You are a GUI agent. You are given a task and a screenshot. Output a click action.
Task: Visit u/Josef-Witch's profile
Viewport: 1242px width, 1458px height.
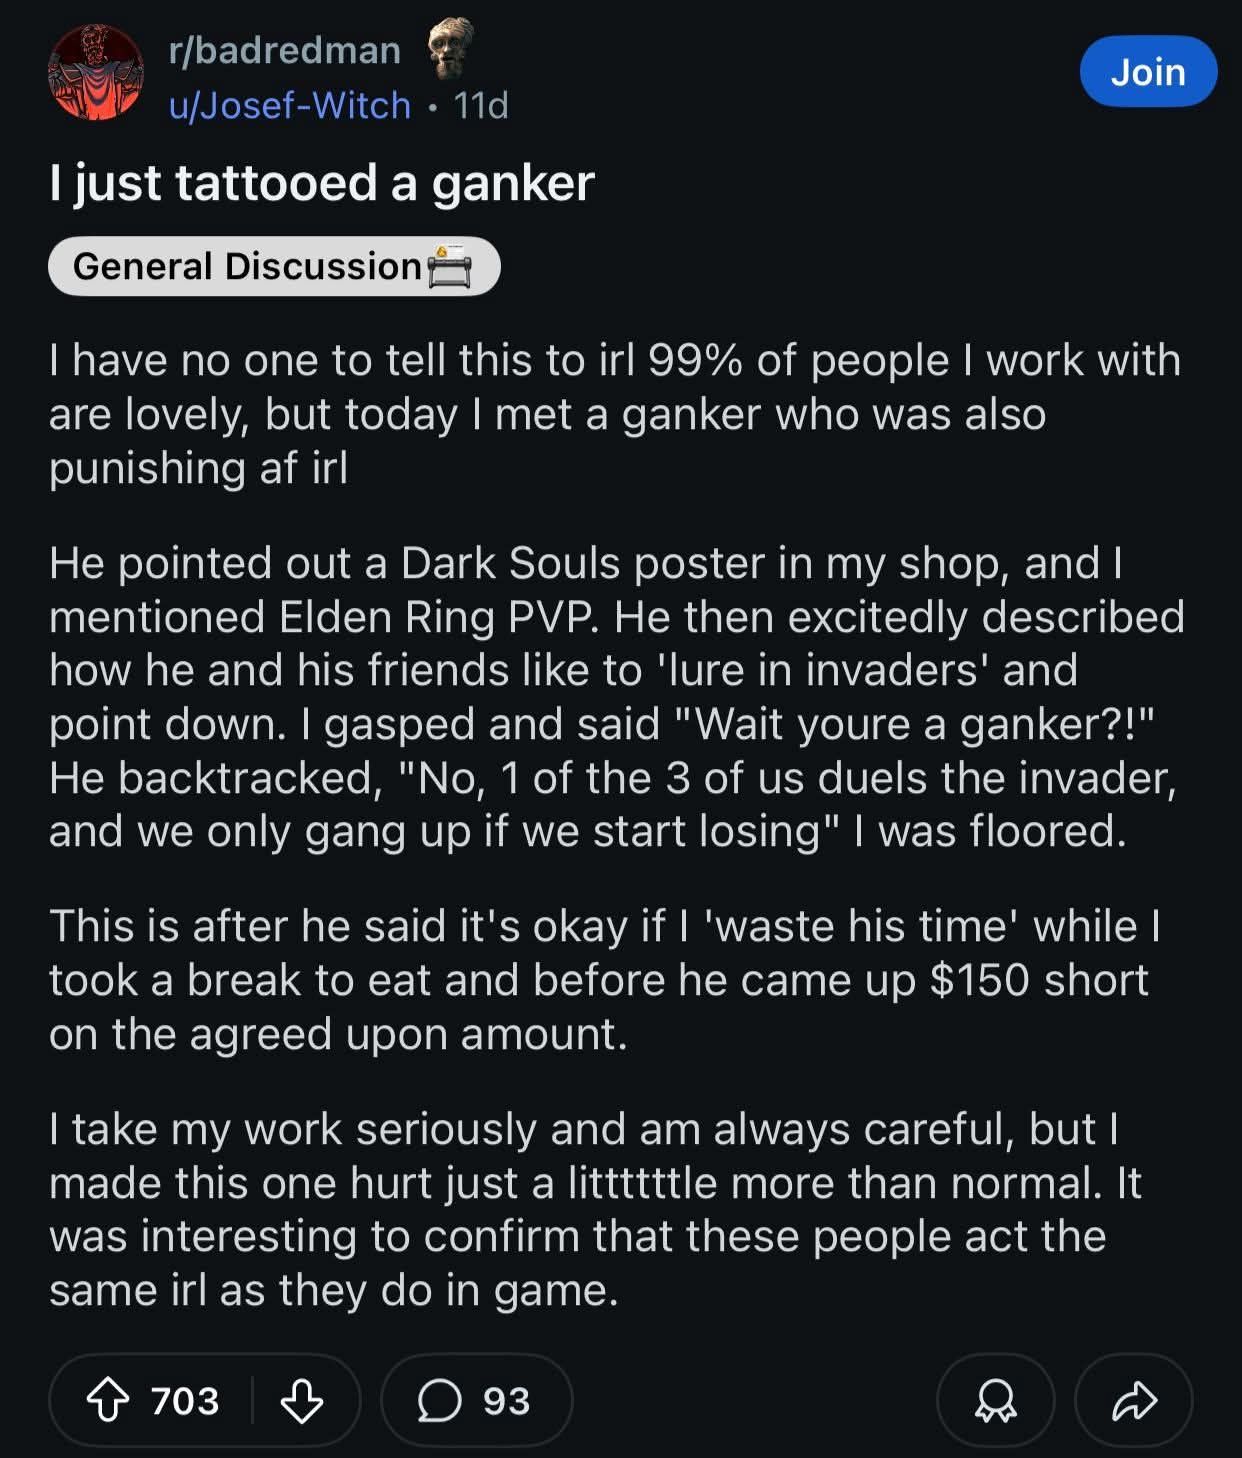click(x=290, y=105)
